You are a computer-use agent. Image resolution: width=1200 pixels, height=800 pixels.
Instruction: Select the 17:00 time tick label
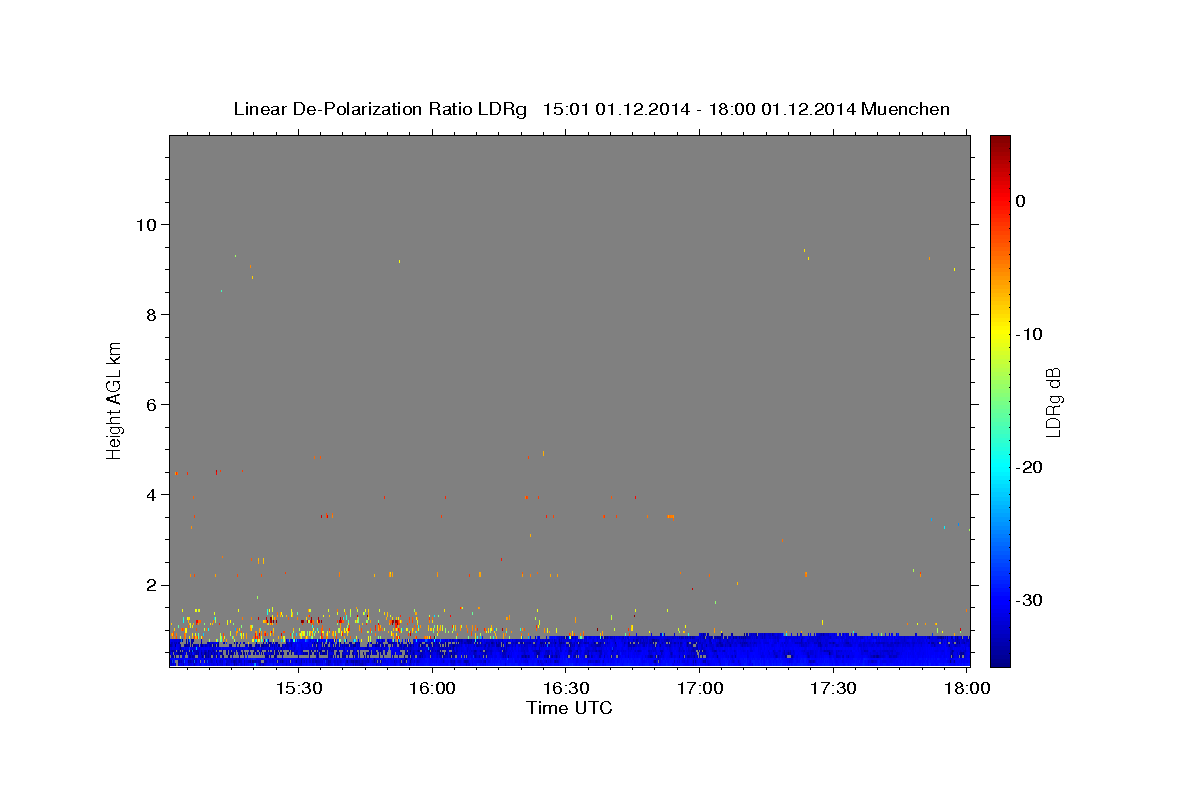point(700,689)
